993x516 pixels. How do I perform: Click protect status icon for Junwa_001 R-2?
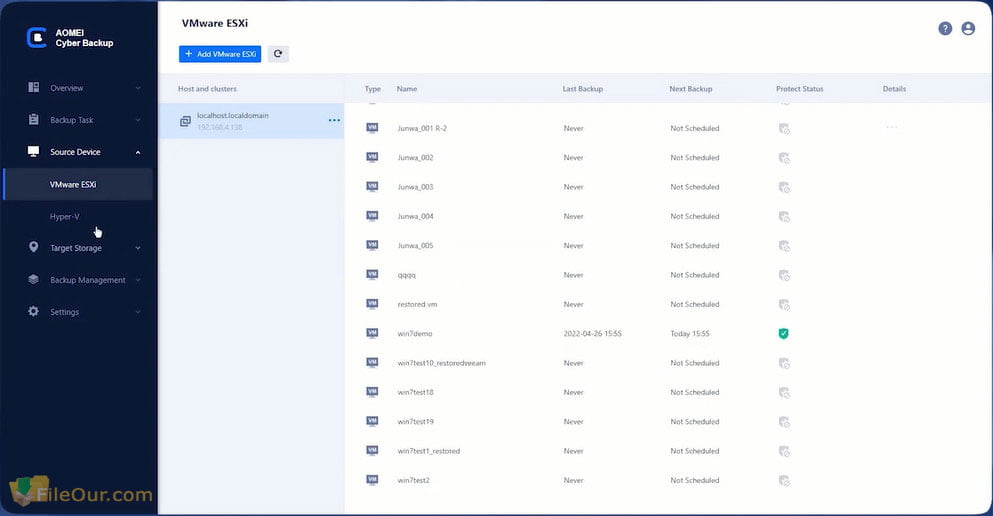(784, 129)
